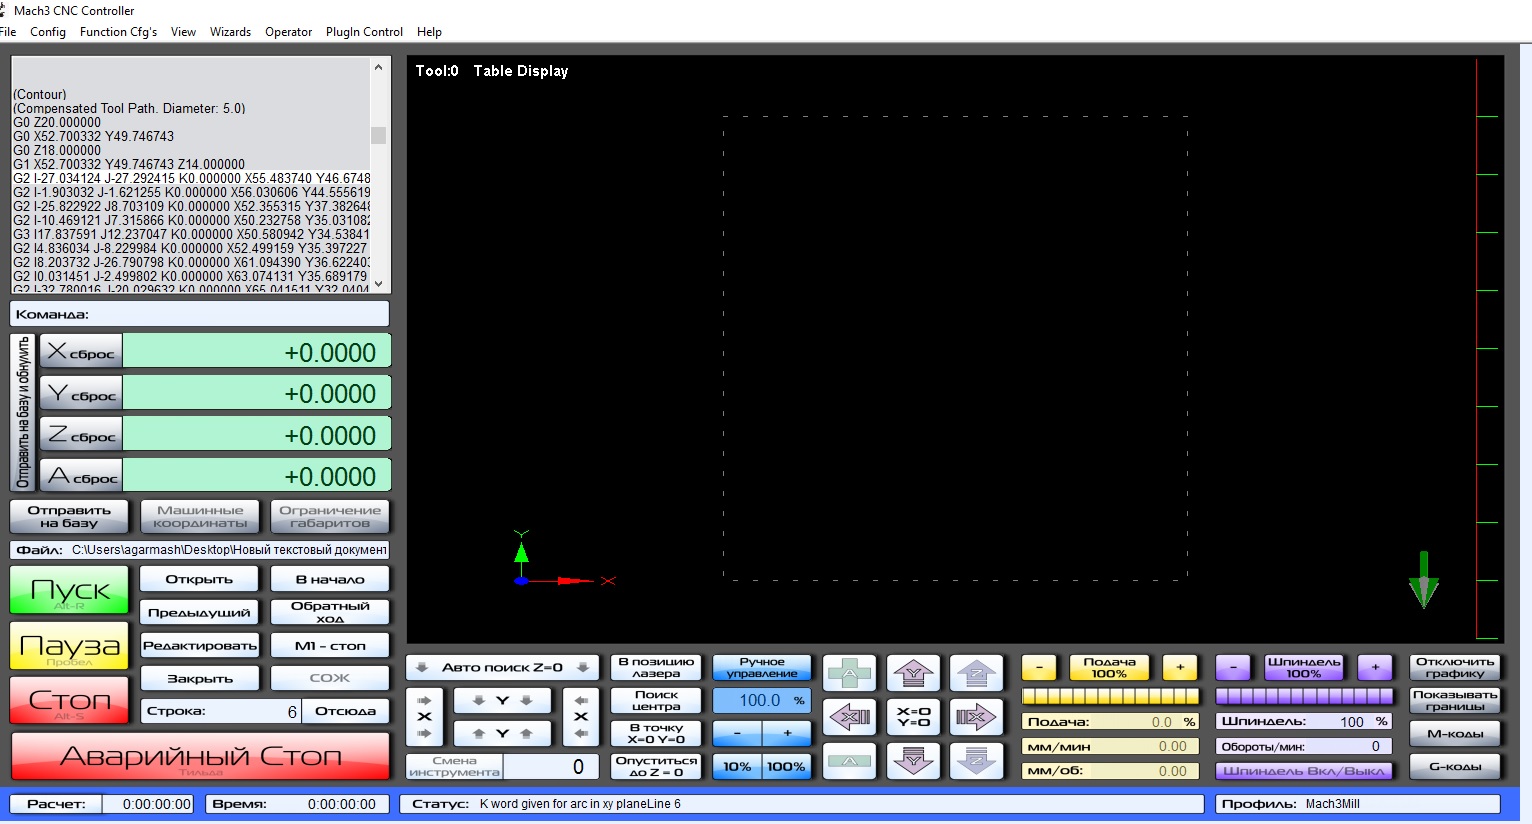Jog Z axis up with arrow button

pos(976,673)
